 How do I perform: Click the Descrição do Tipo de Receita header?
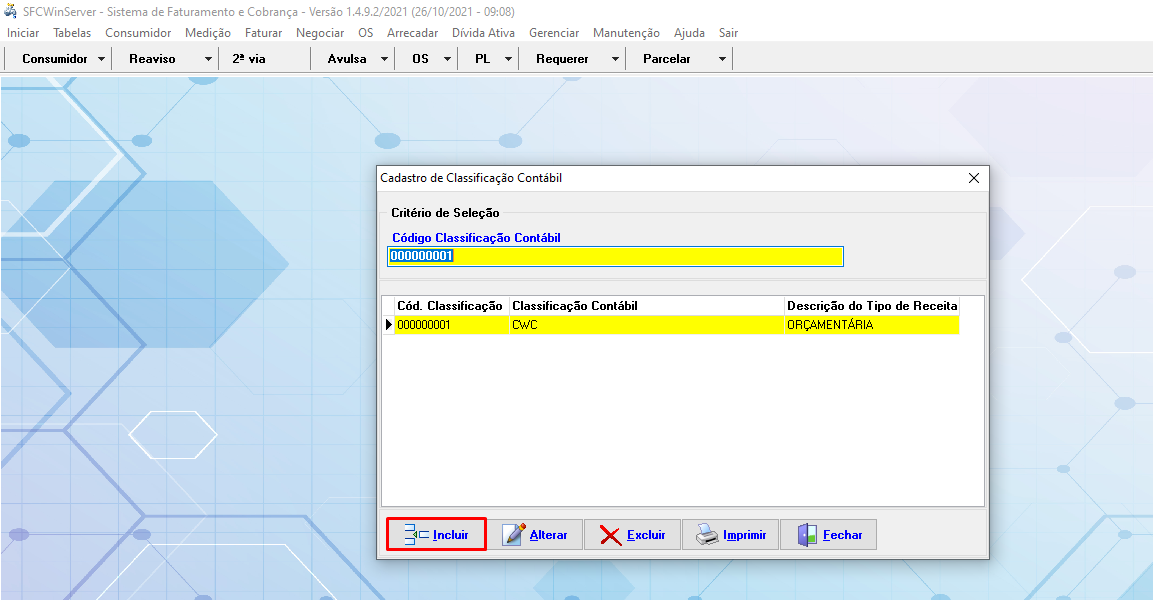coord(871,305)
